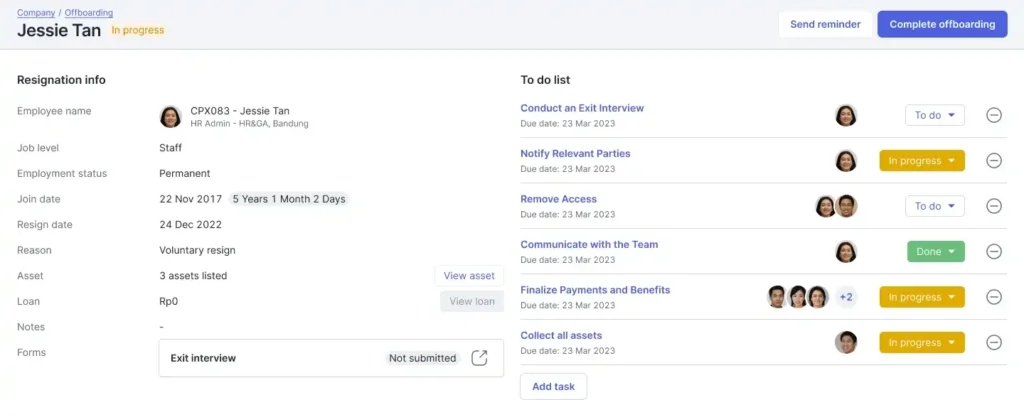The width and height of the screenshot is (1024, 417).
Task: Open status dropdown for Collect all assets
Action: click(921, 343)
